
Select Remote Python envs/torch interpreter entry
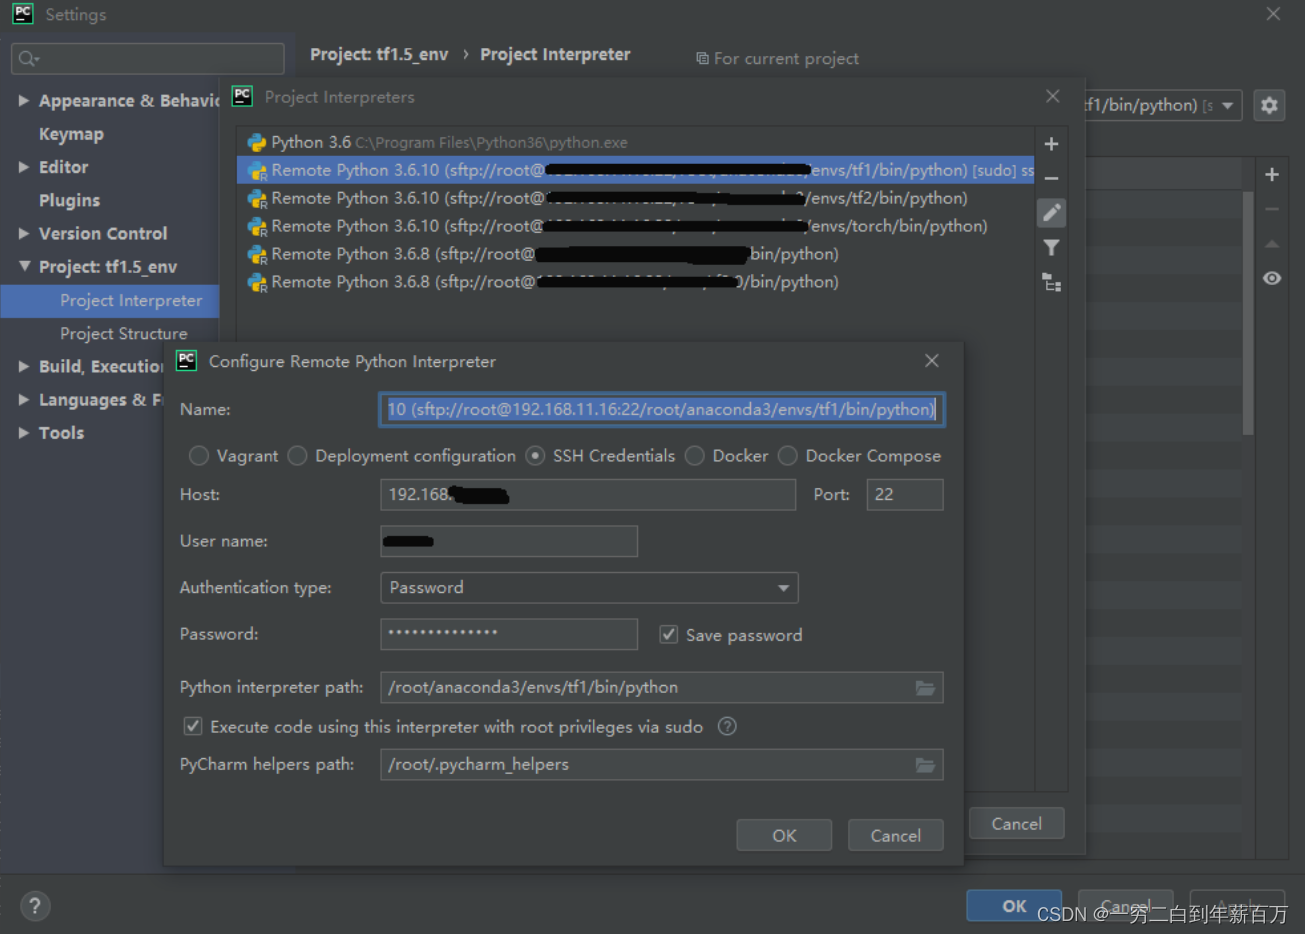636,227
